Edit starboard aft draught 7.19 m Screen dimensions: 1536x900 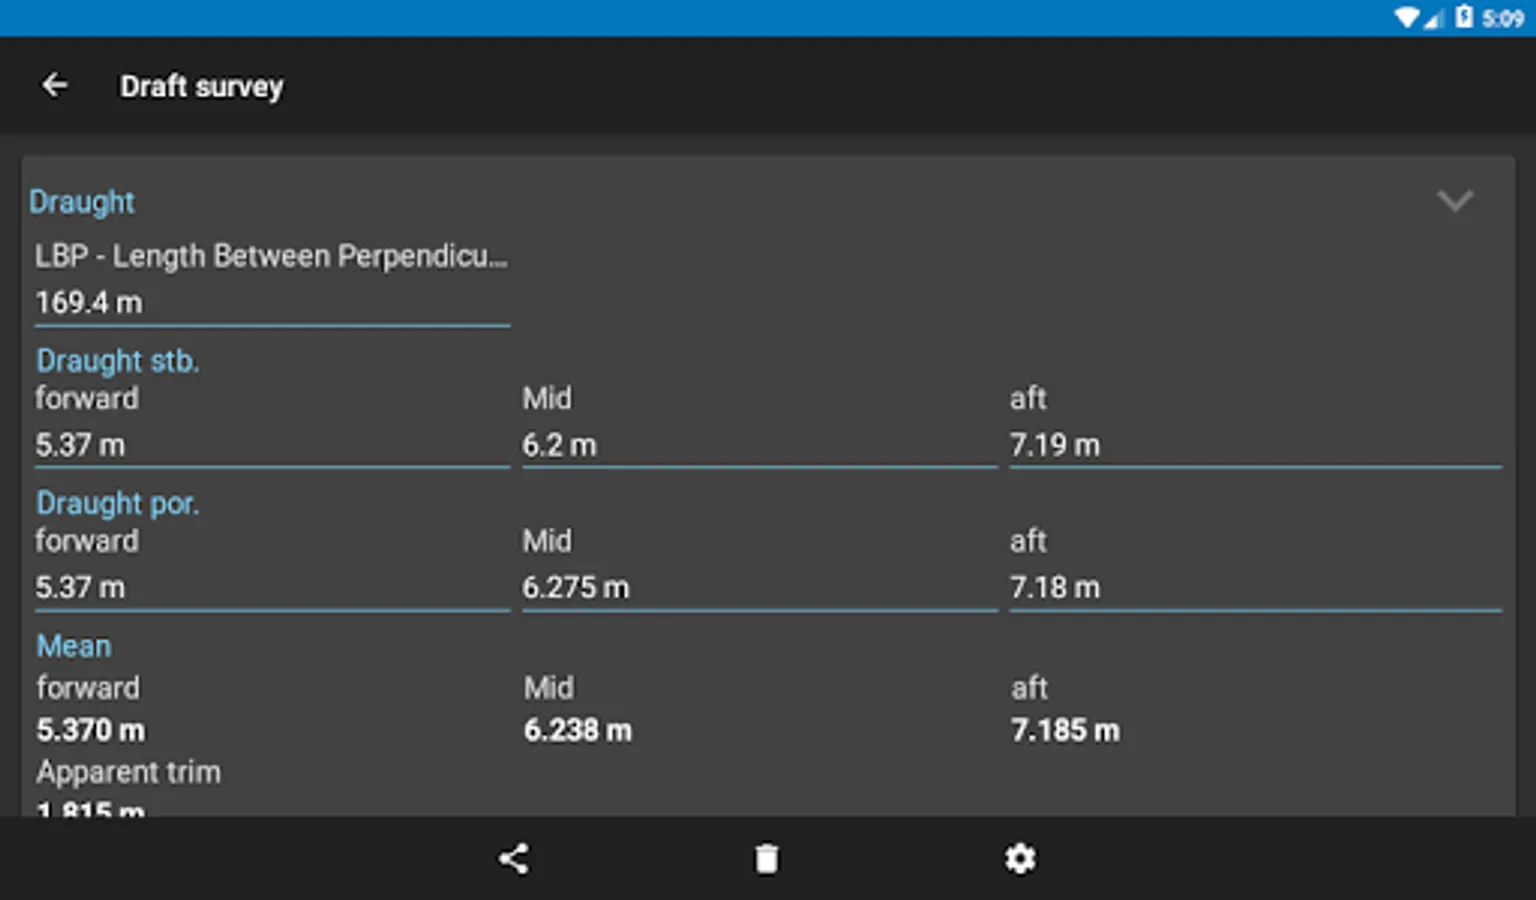(1256, 445)
